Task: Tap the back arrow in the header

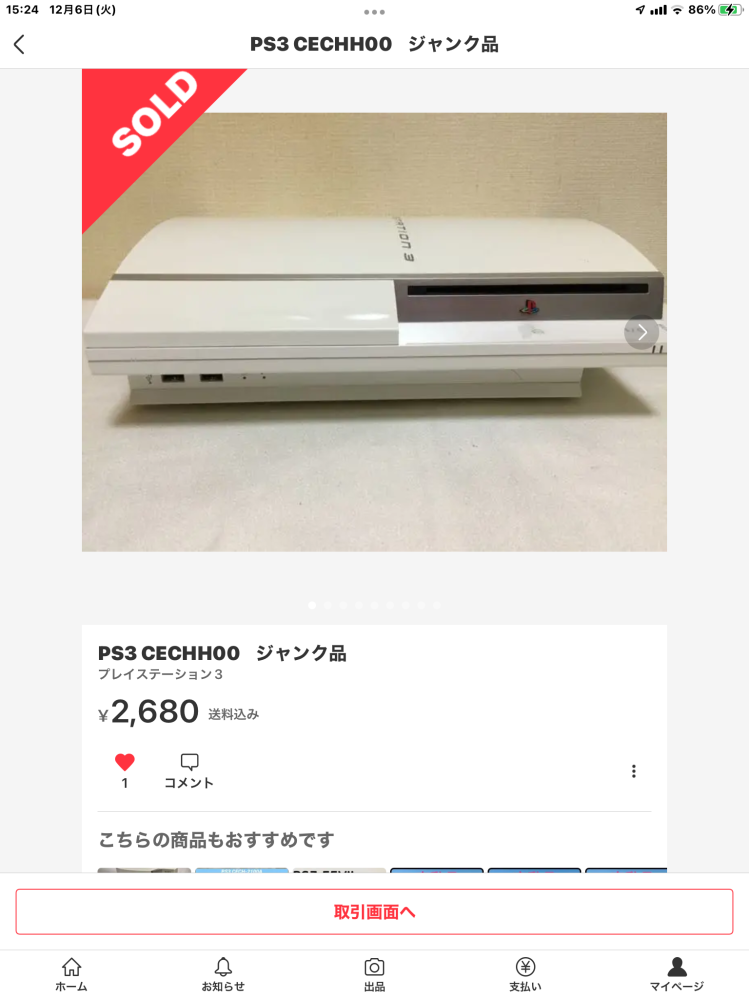Action: (19, 45)
